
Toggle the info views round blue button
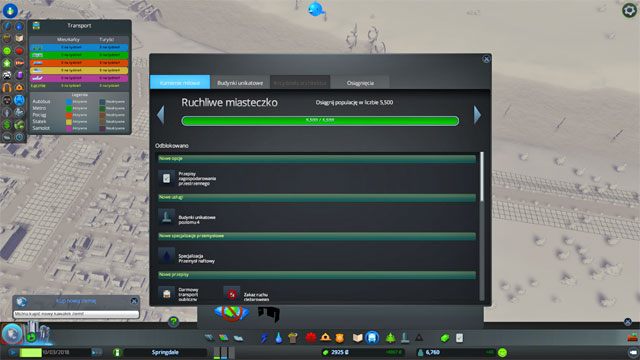click(x=10, y=11)
